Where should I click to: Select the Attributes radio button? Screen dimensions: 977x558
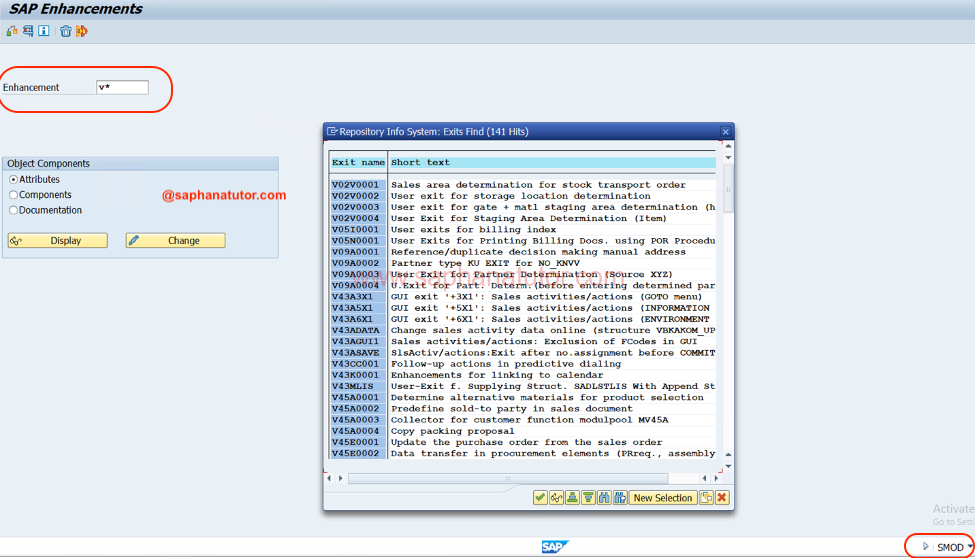click(x=14, y=179)
